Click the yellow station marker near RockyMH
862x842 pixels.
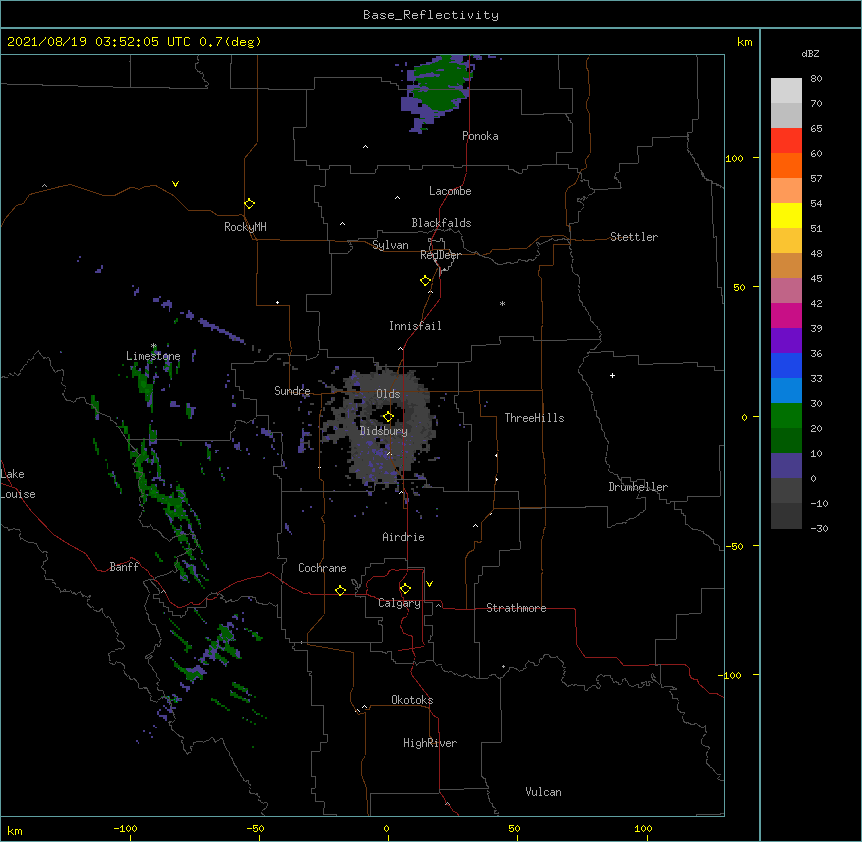249,204
